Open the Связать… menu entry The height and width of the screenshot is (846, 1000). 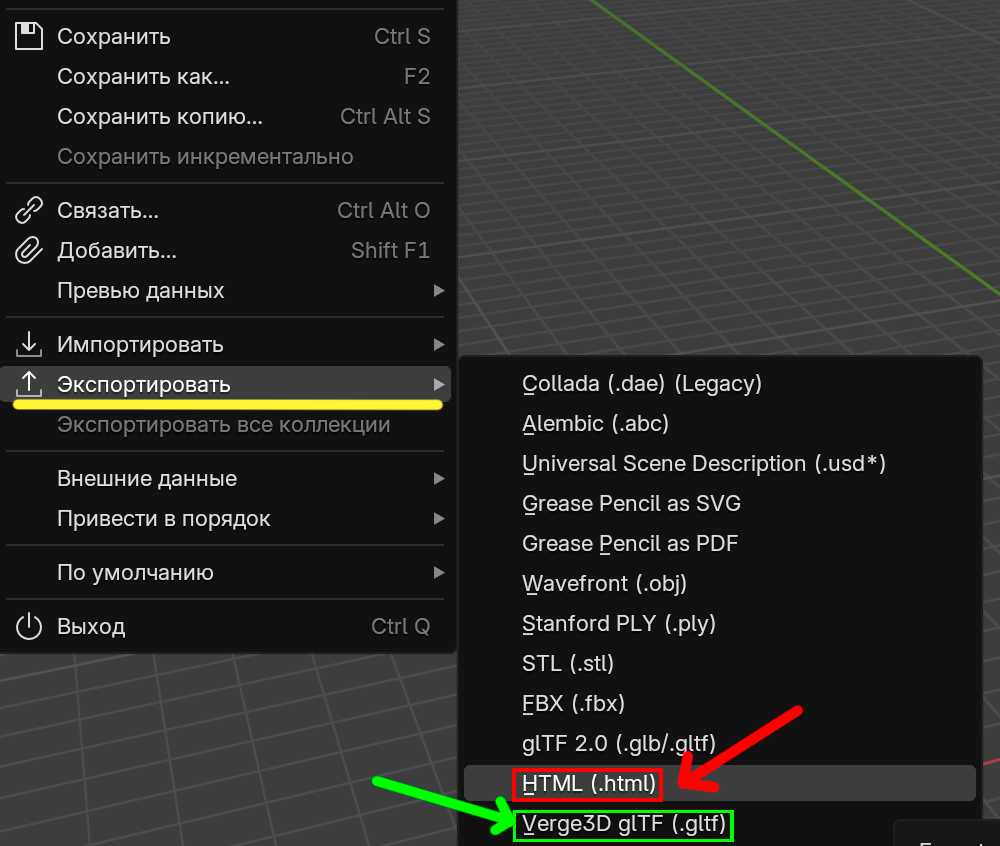point(224,210)
